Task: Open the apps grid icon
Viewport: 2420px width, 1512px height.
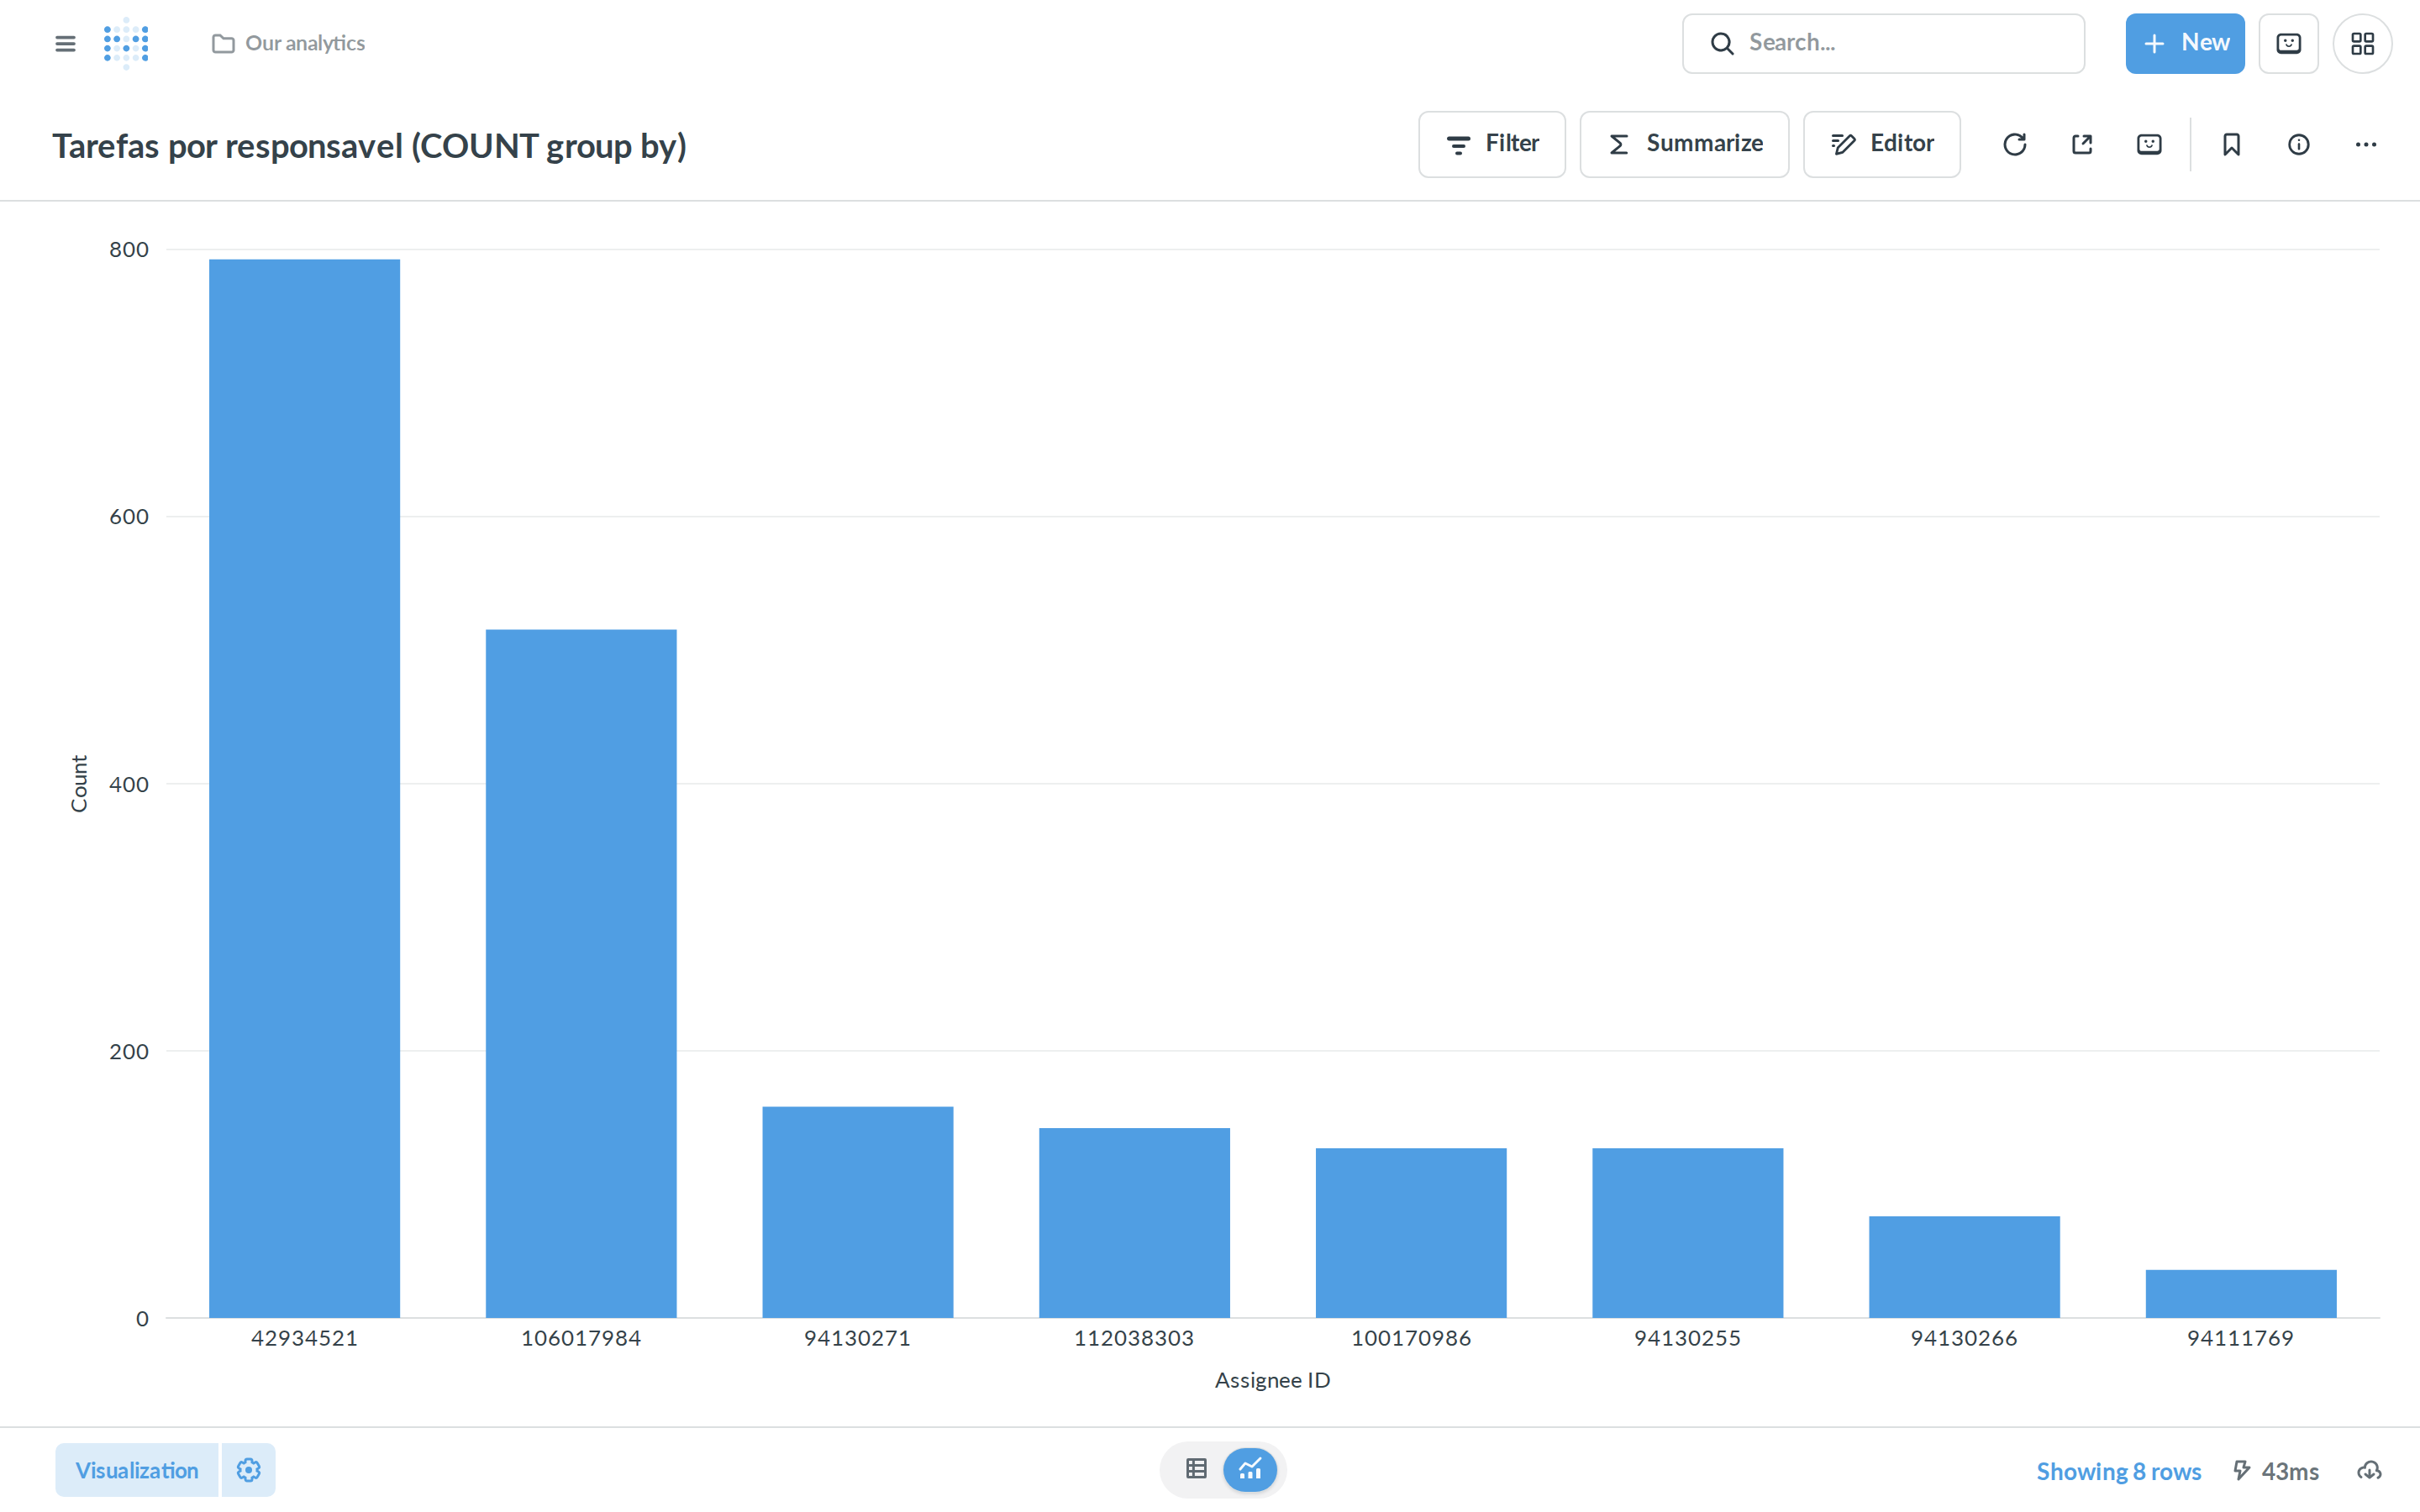Action: click(x=2362, y=43)
